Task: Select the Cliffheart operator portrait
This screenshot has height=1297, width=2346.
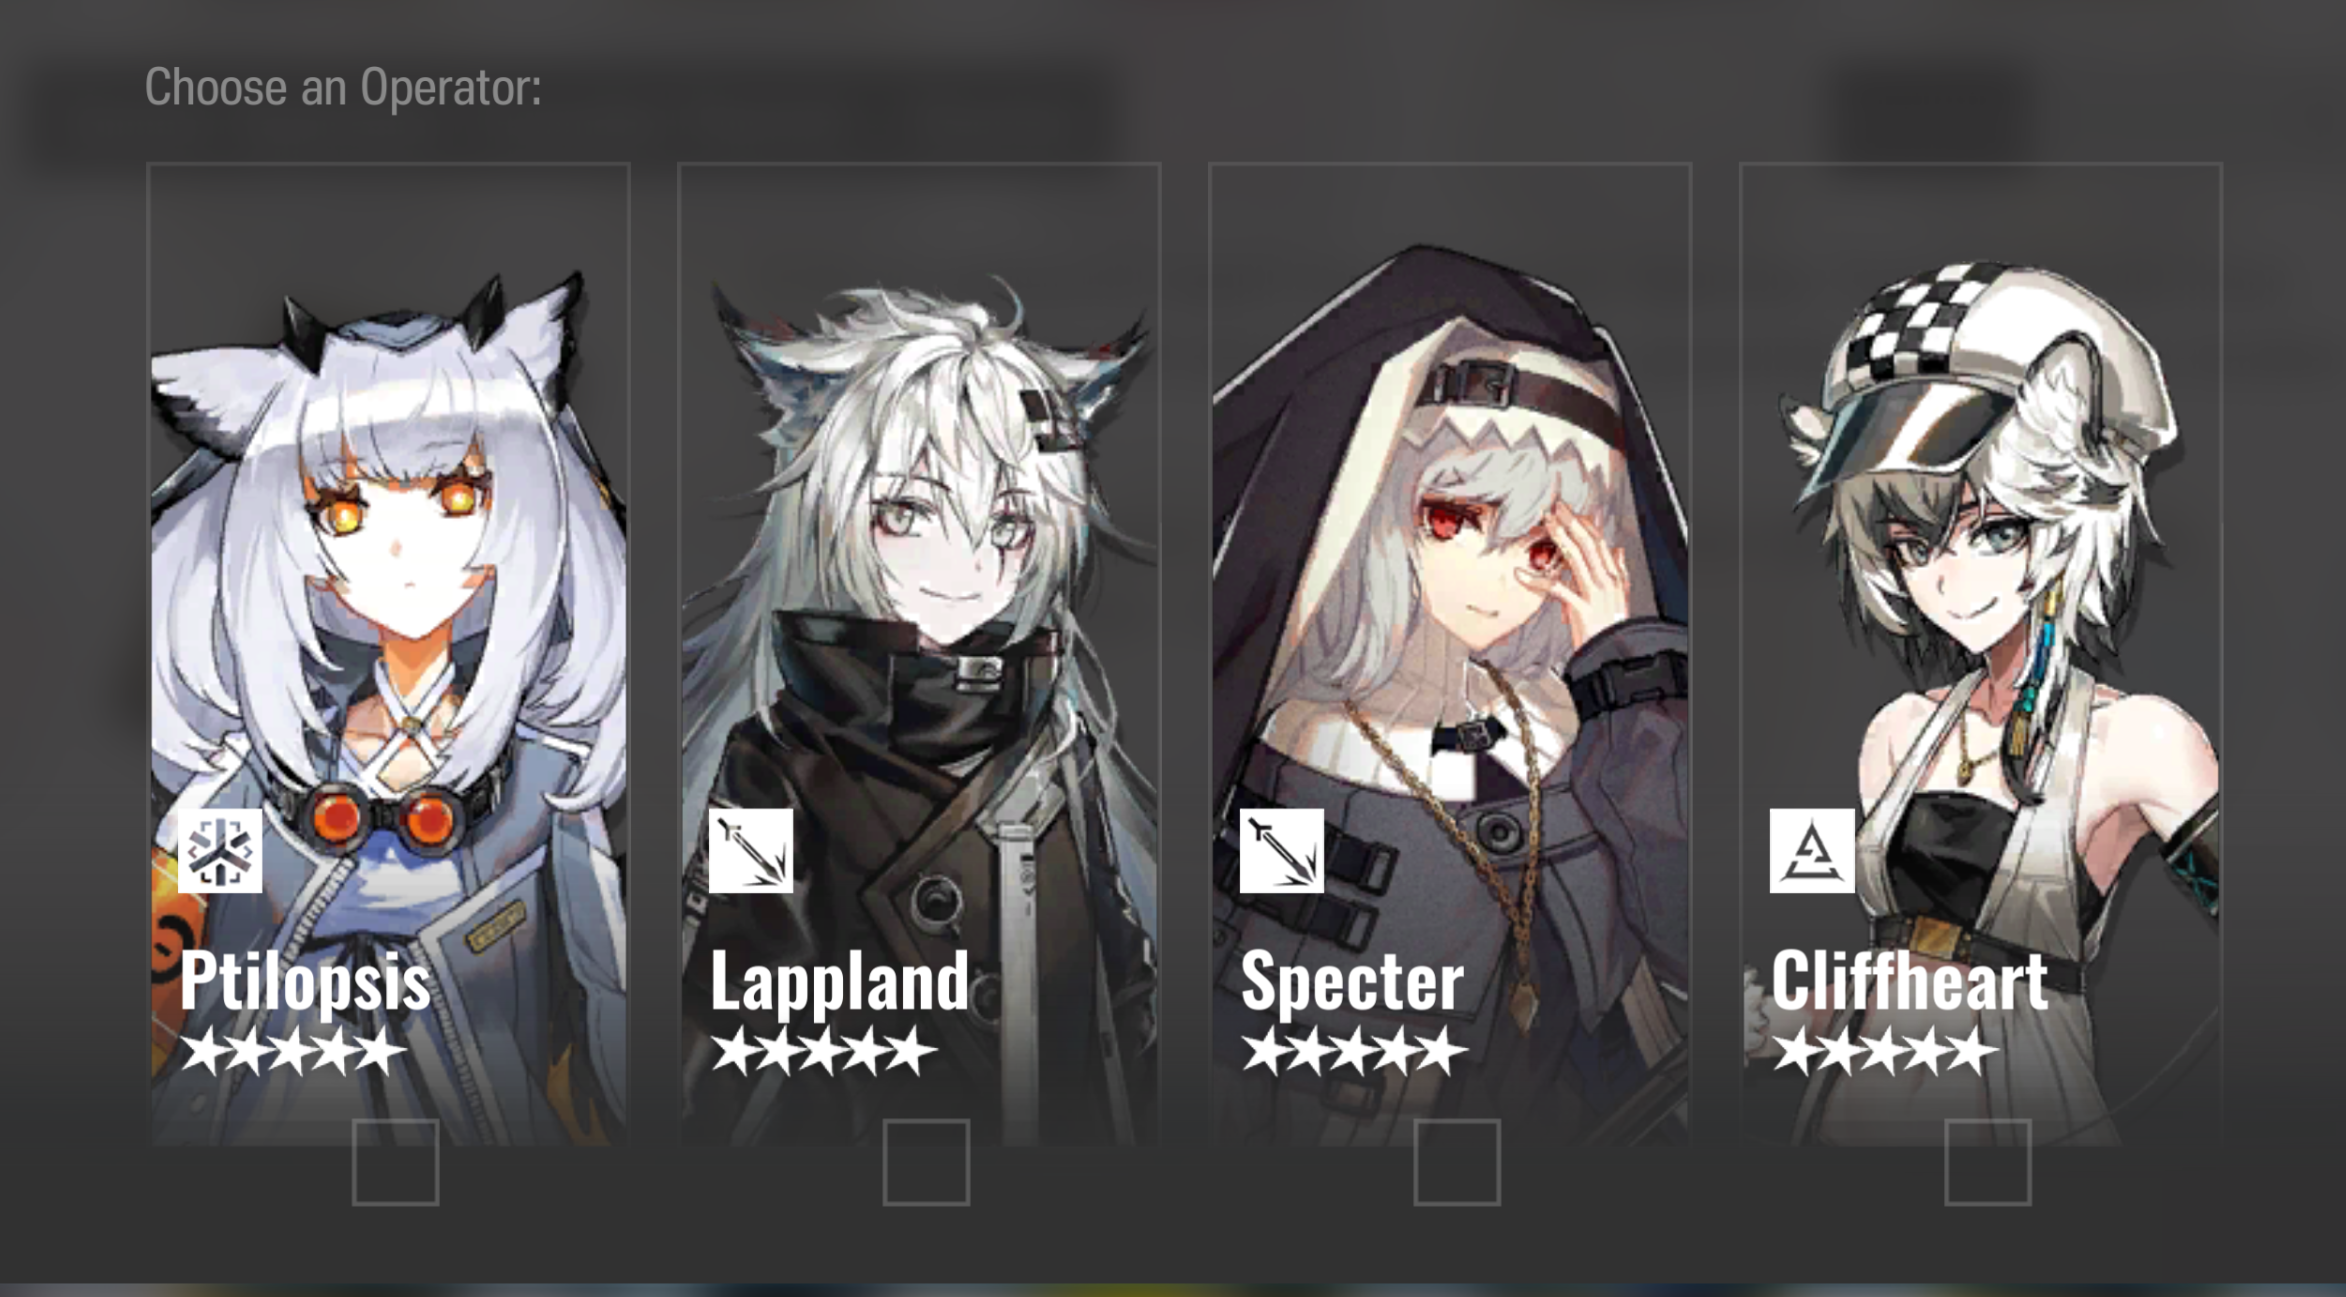Action: (x=1982, y=654)
